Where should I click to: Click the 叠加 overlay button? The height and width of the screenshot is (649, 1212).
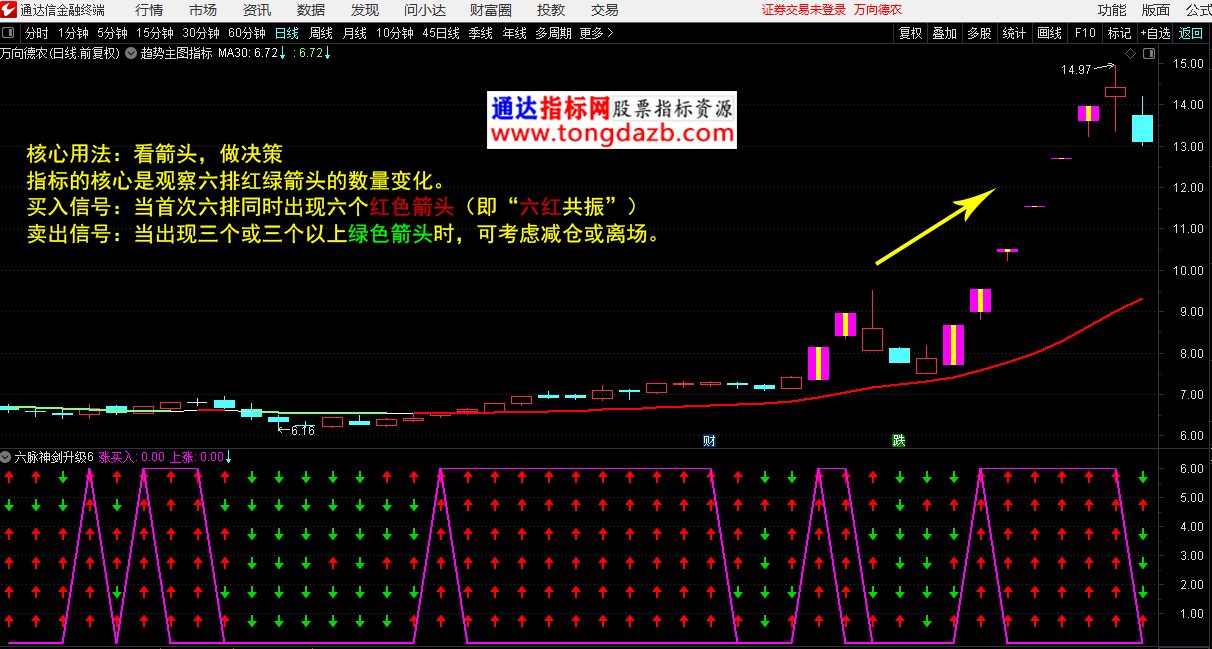pyautogui.click(x=945, y=33)
